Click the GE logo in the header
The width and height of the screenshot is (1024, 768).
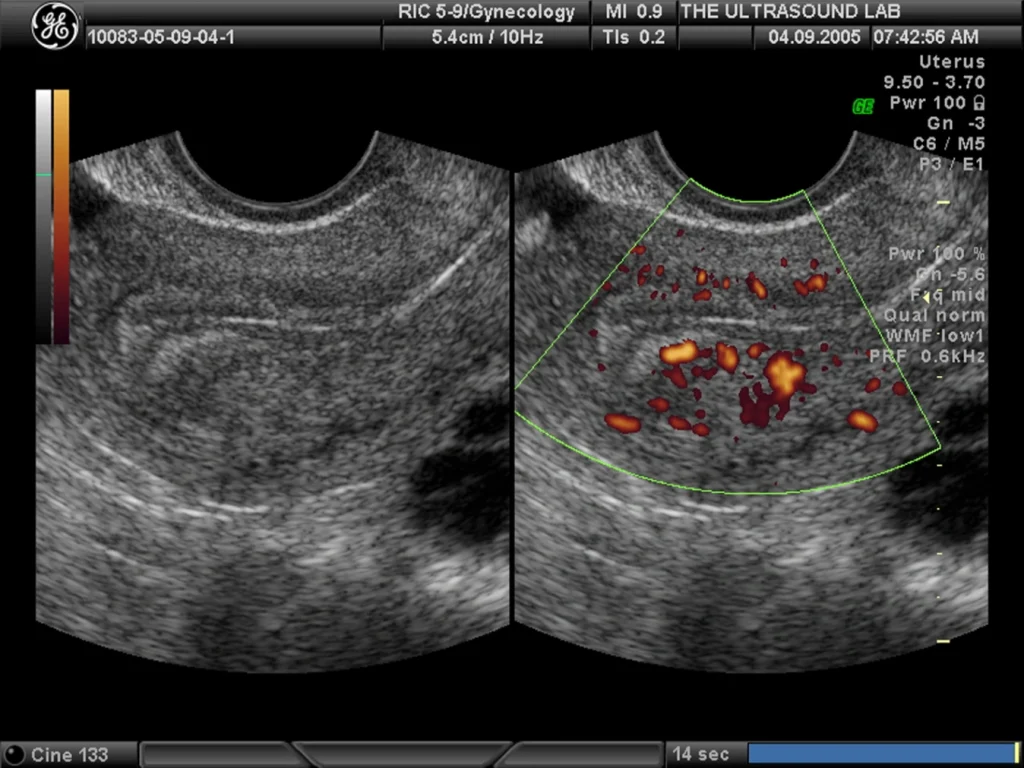[55, 27]
